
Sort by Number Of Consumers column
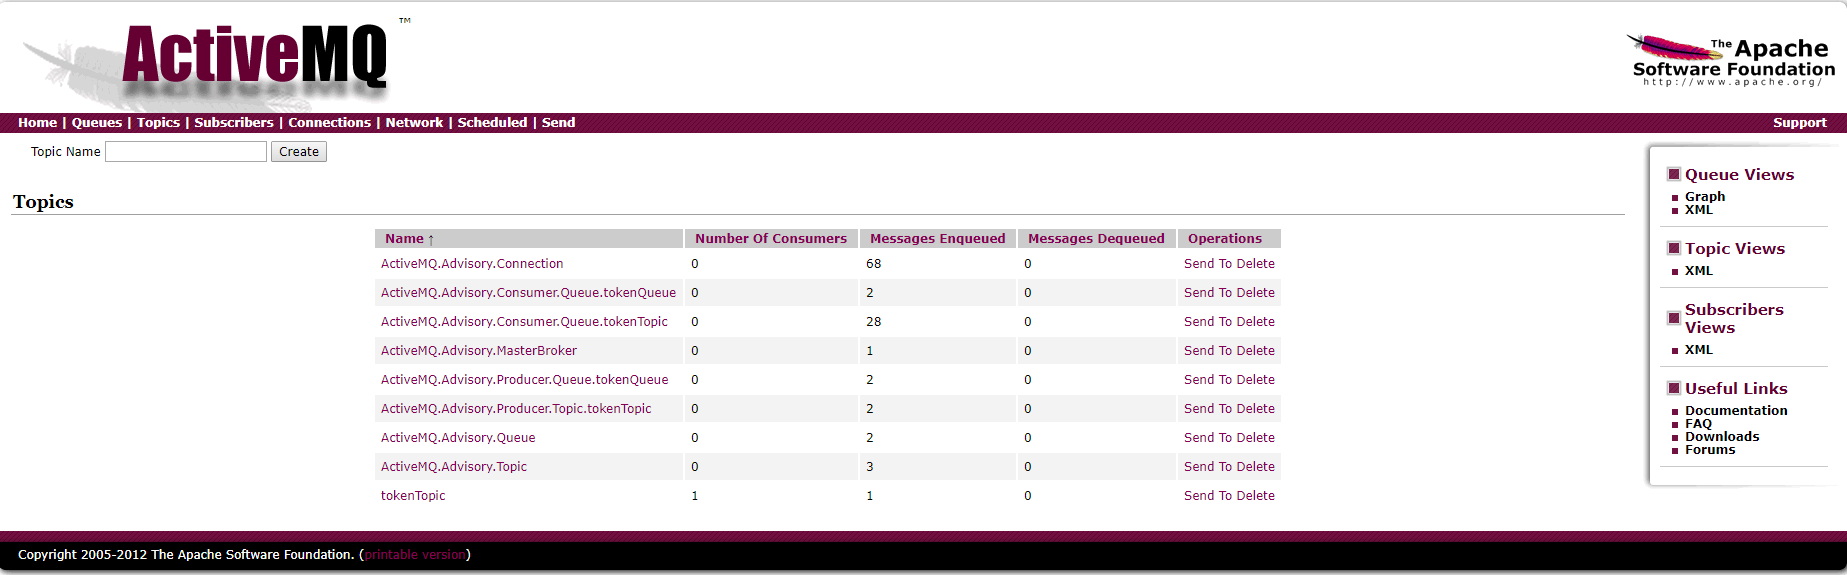coord(771,239)
